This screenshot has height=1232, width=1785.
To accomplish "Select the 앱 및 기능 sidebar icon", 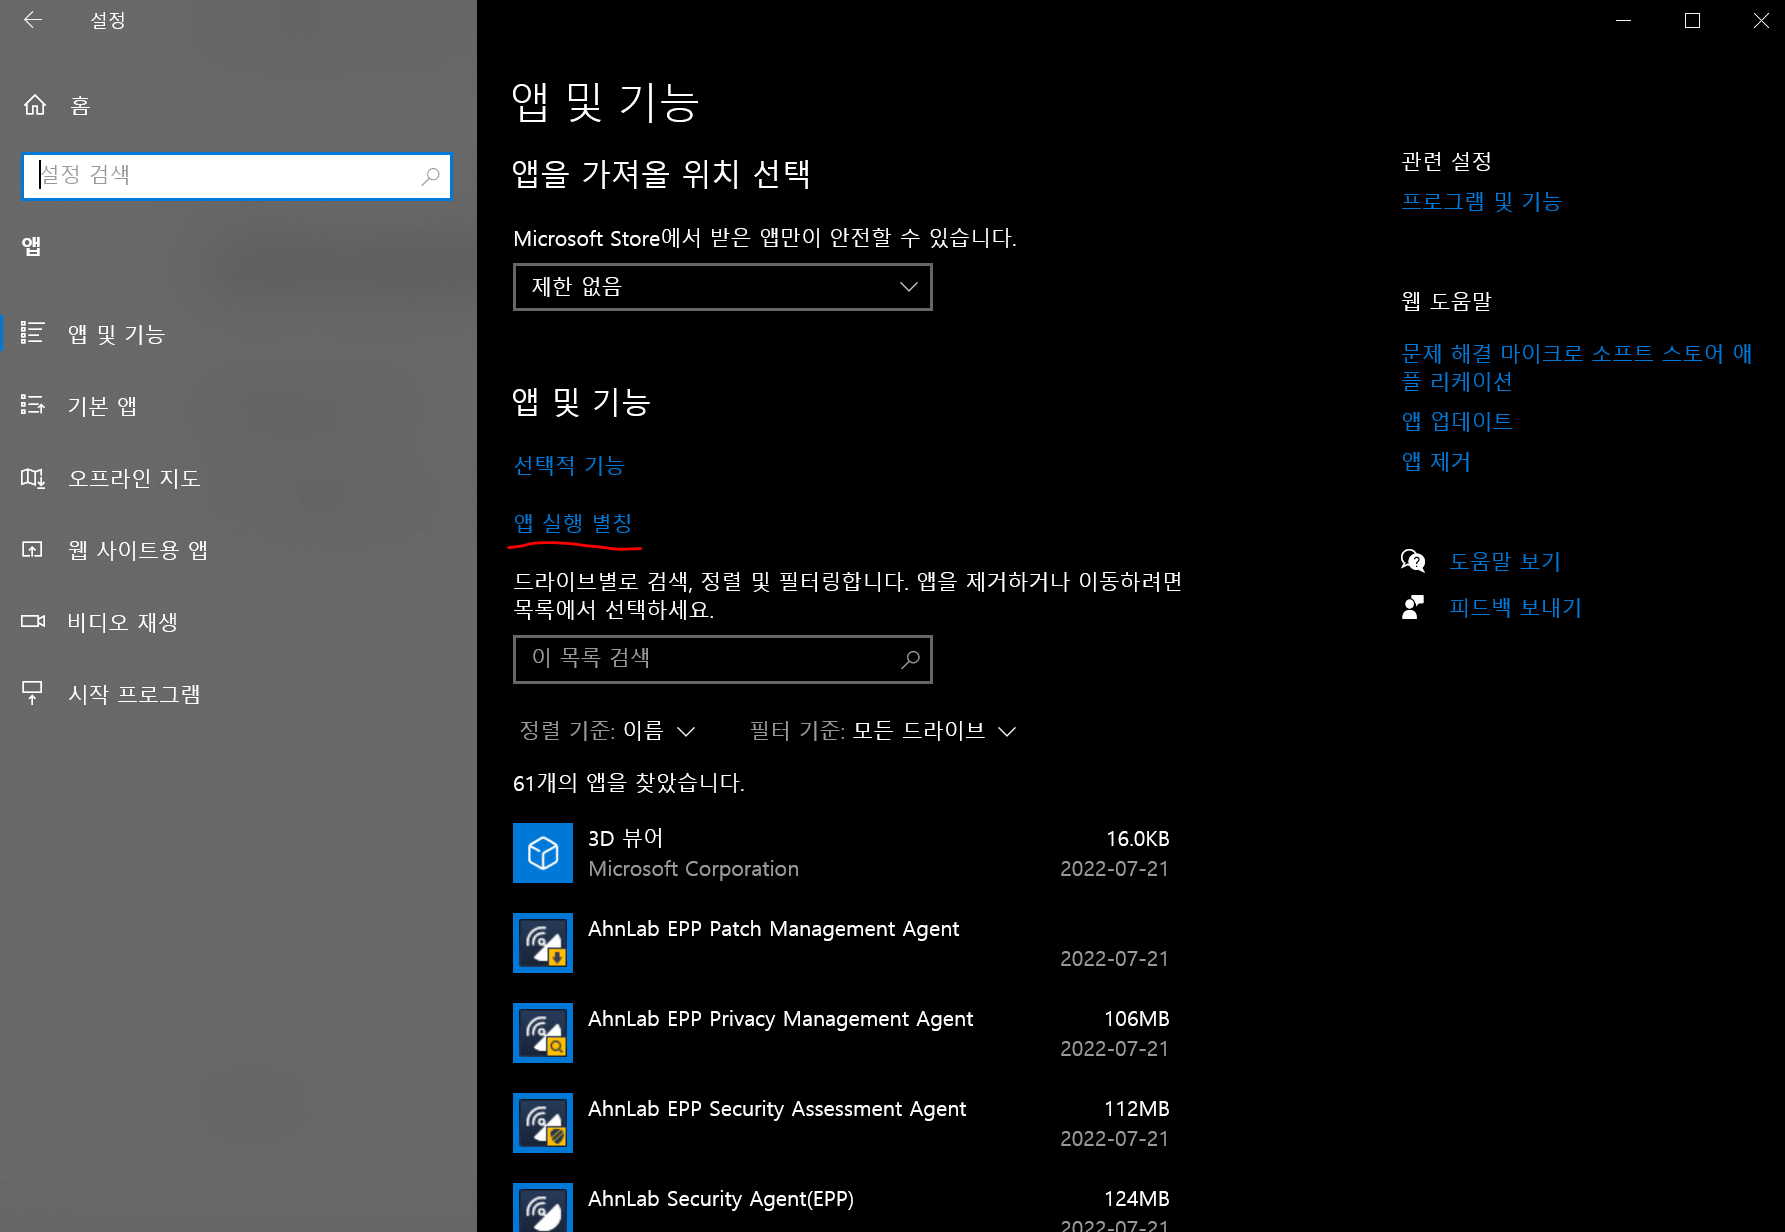I will tap(33, 333).
